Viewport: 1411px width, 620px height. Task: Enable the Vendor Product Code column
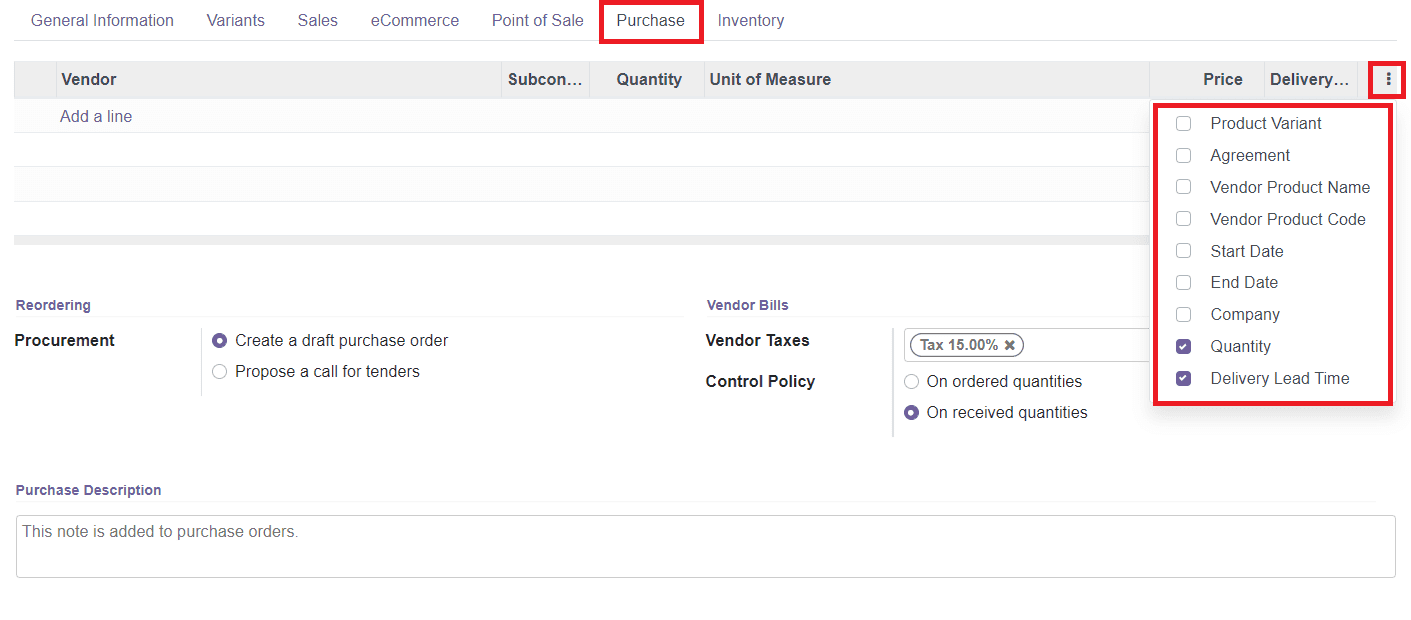tap(1183, 218)
